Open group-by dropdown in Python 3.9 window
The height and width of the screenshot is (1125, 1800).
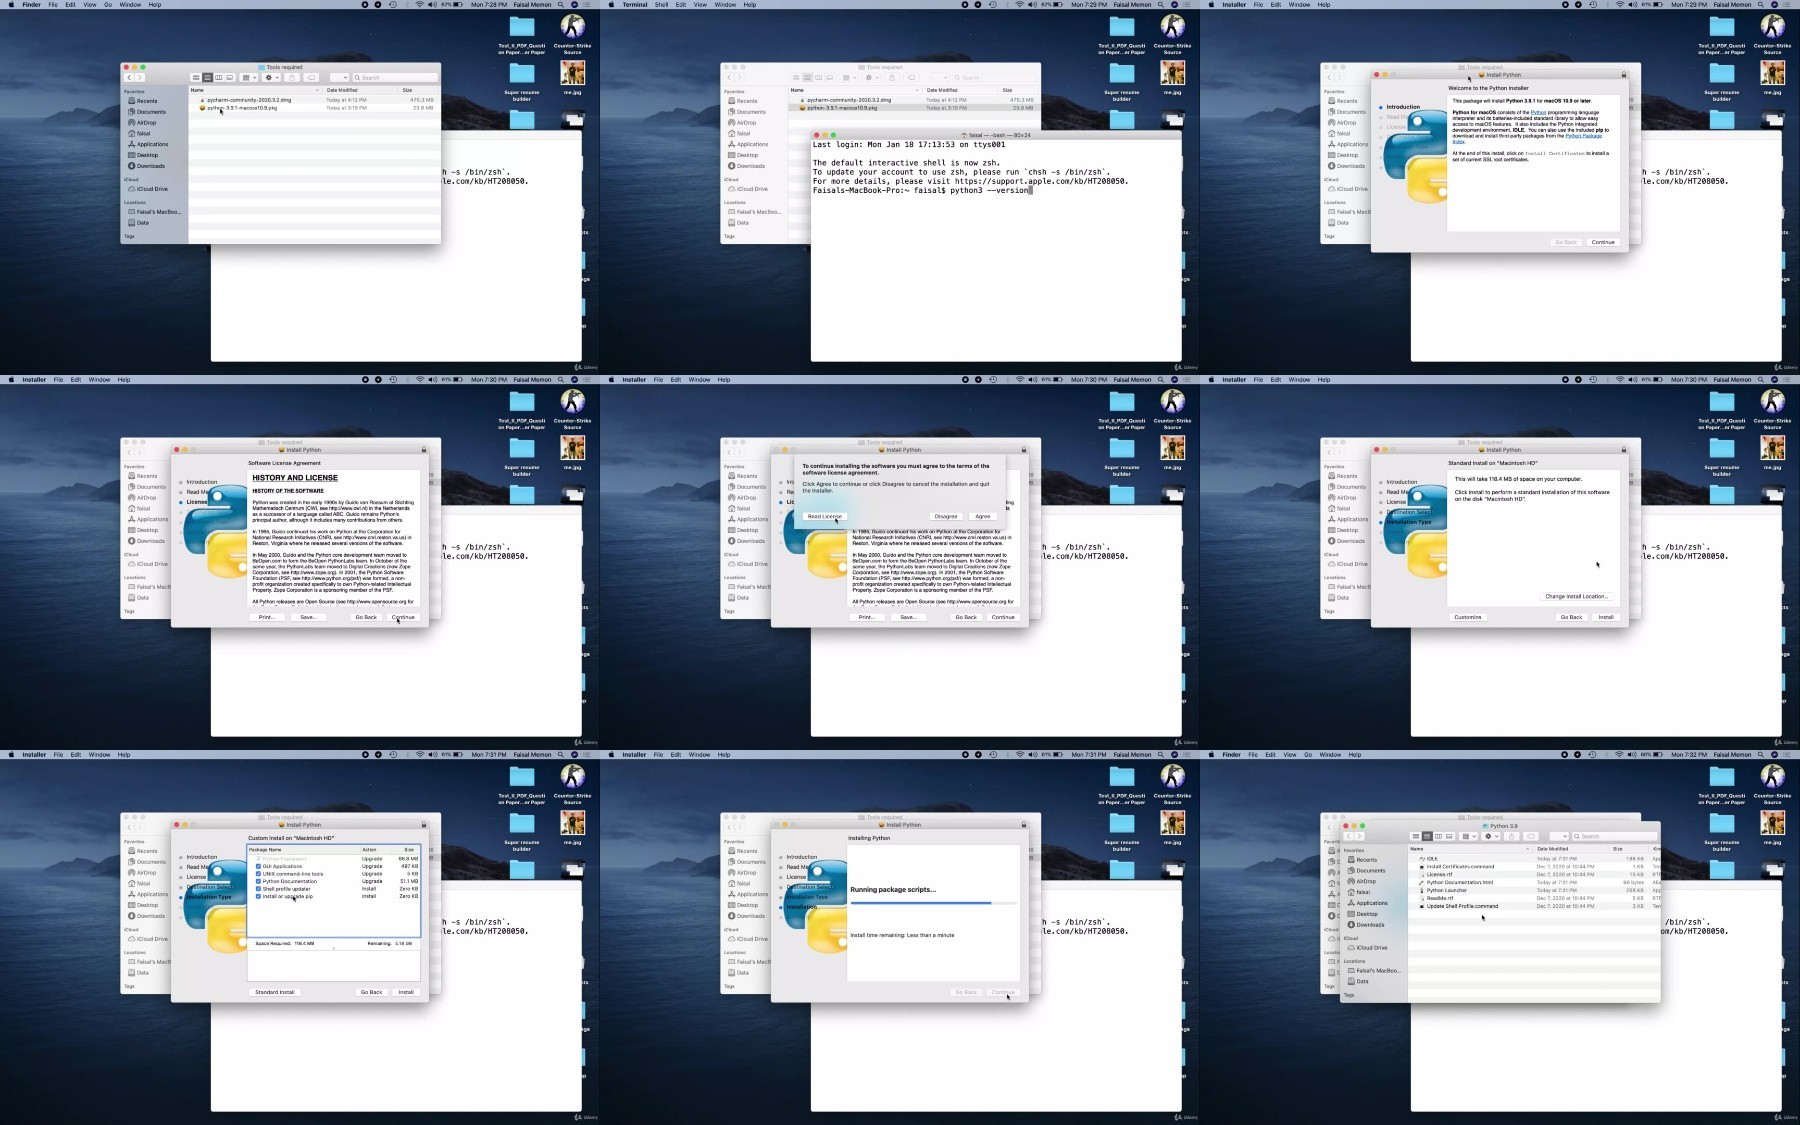pos(1469,836)
